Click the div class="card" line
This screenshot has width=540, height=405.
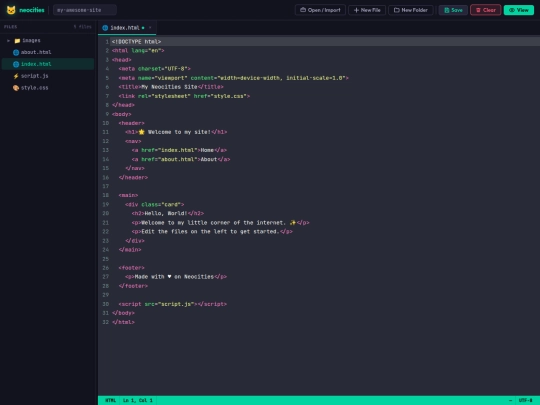(154, 205)
